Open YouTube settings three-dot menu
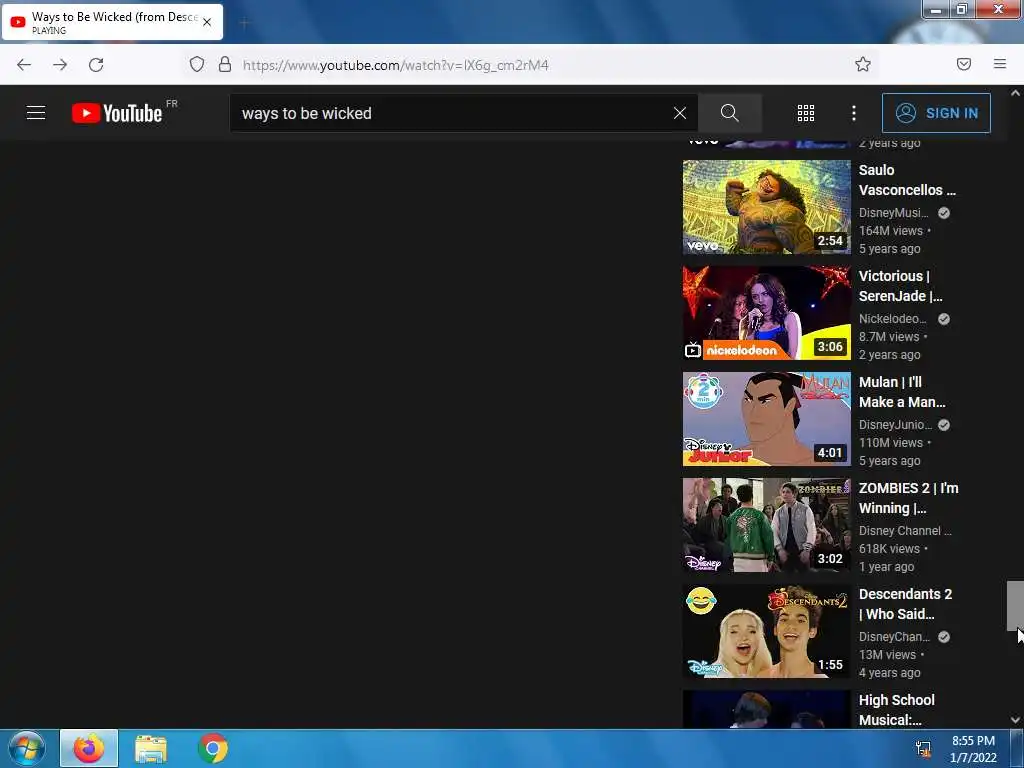Viewport: 1024px width, 768px height. 854,113
